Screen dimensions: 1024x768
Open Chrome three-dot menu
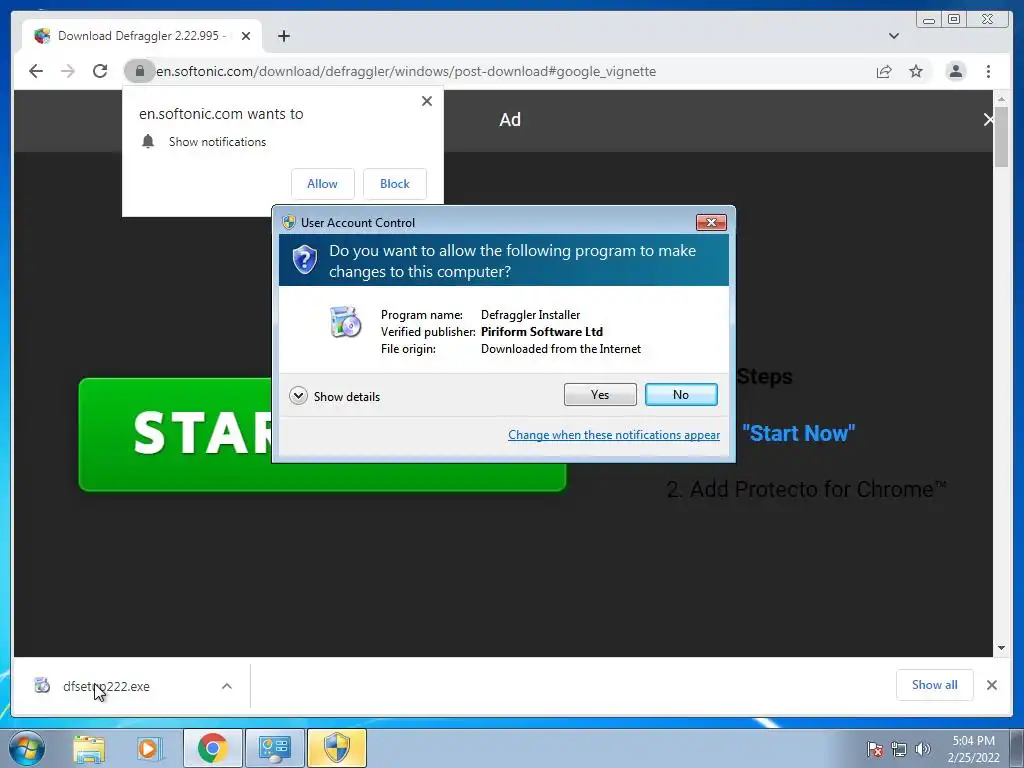[x=988, y=71]
